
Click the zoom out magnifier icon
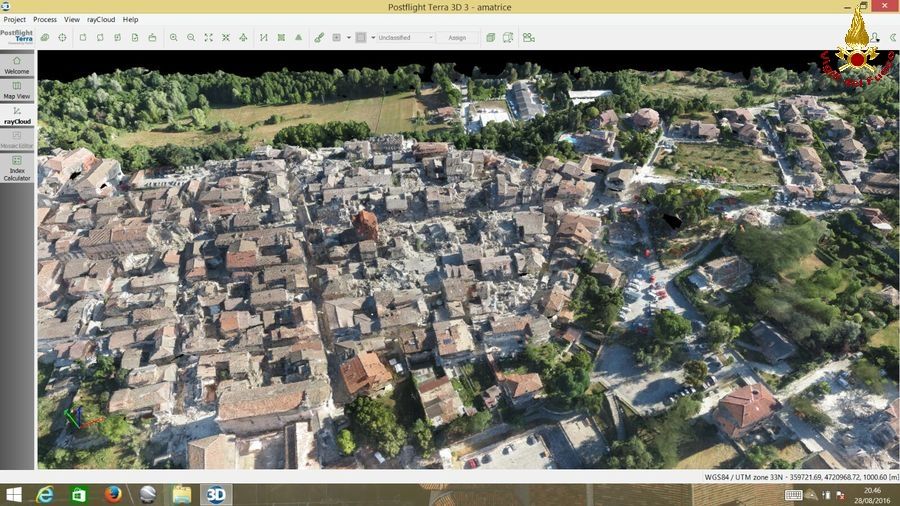(x=191, y=38)
